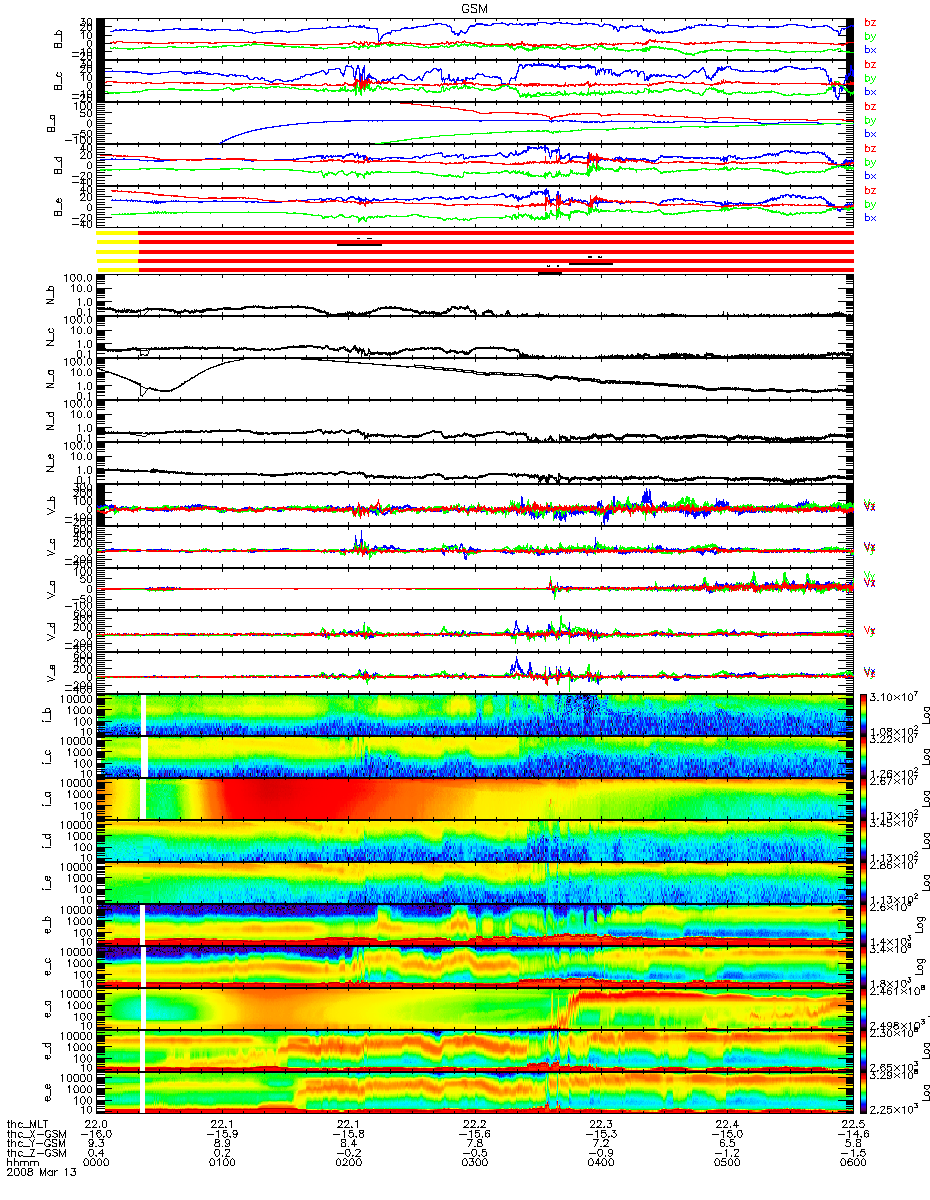Click the 0600 time tick label
The image size is (930, 1200).
(852, 1160)
